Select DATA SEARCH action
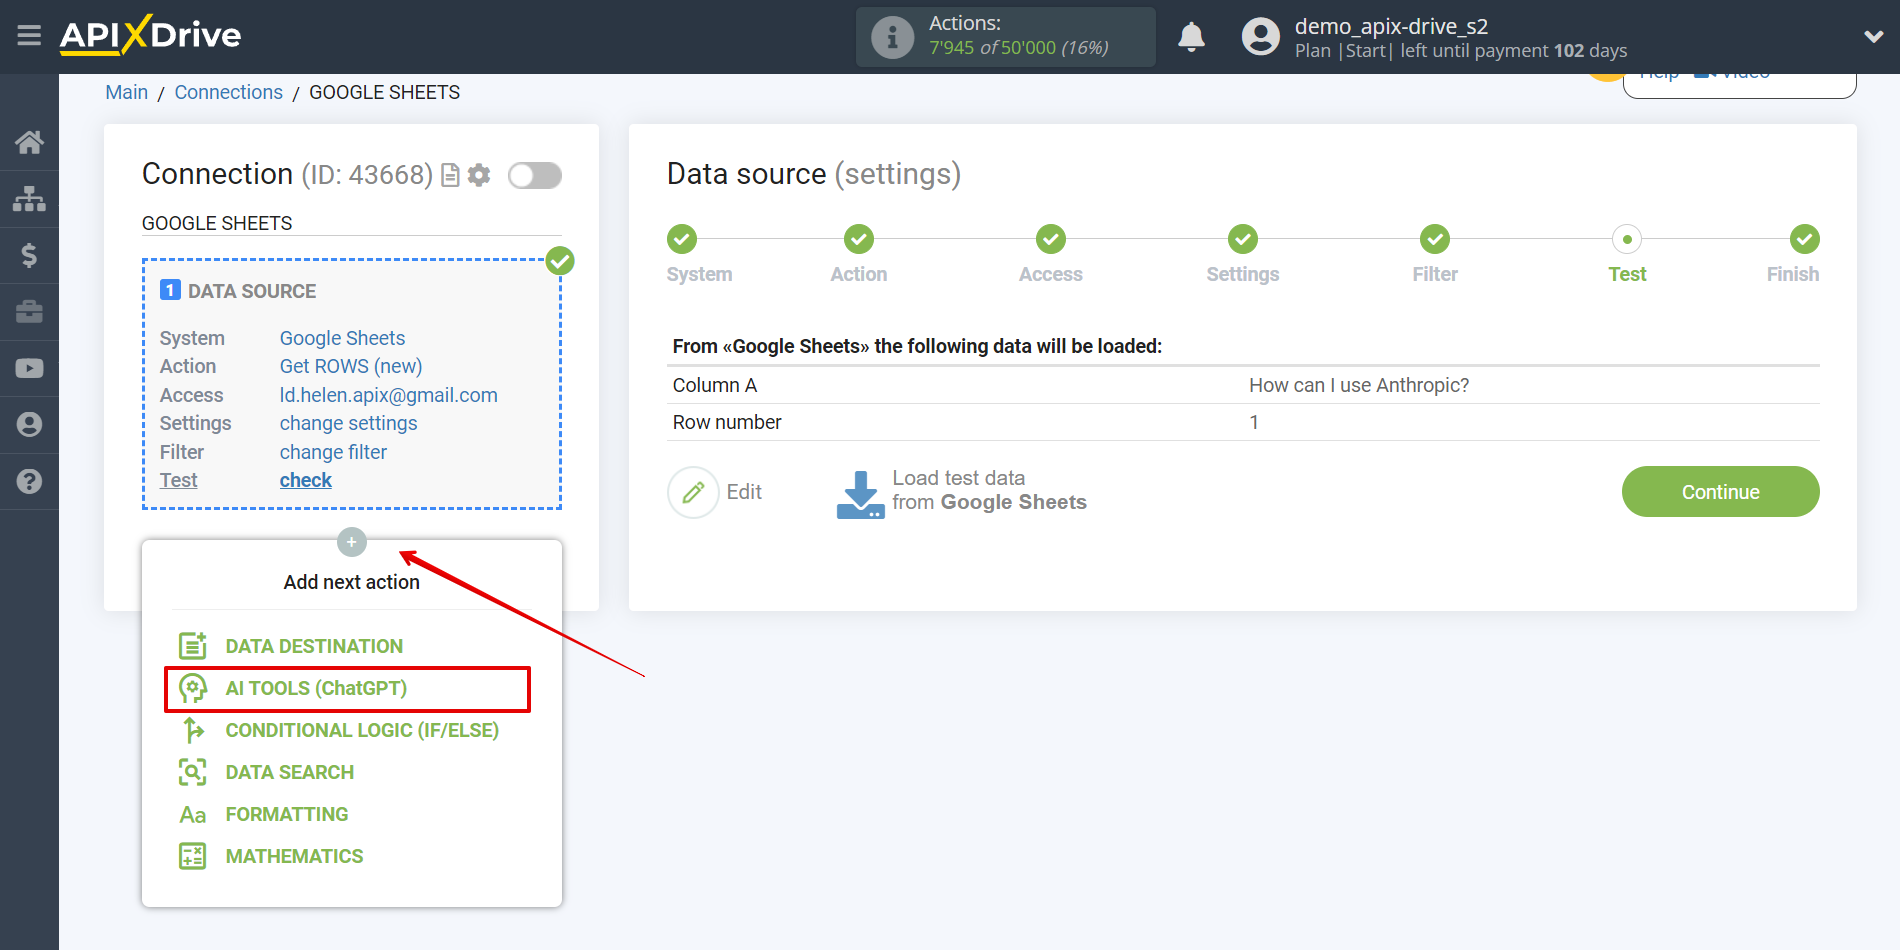The height and width of the screenshot is (950, 1900). point(290,772)
